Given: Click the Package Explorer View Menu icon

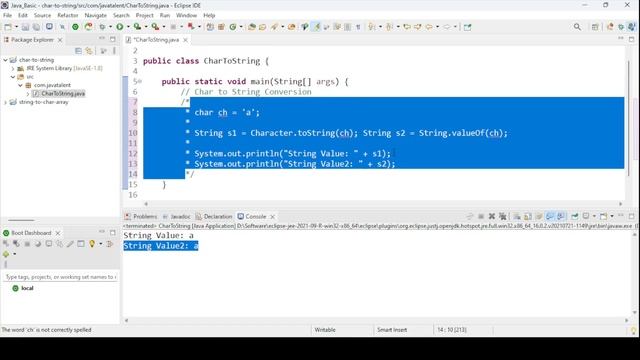Looking at the screenshot, I should (114, 51).
